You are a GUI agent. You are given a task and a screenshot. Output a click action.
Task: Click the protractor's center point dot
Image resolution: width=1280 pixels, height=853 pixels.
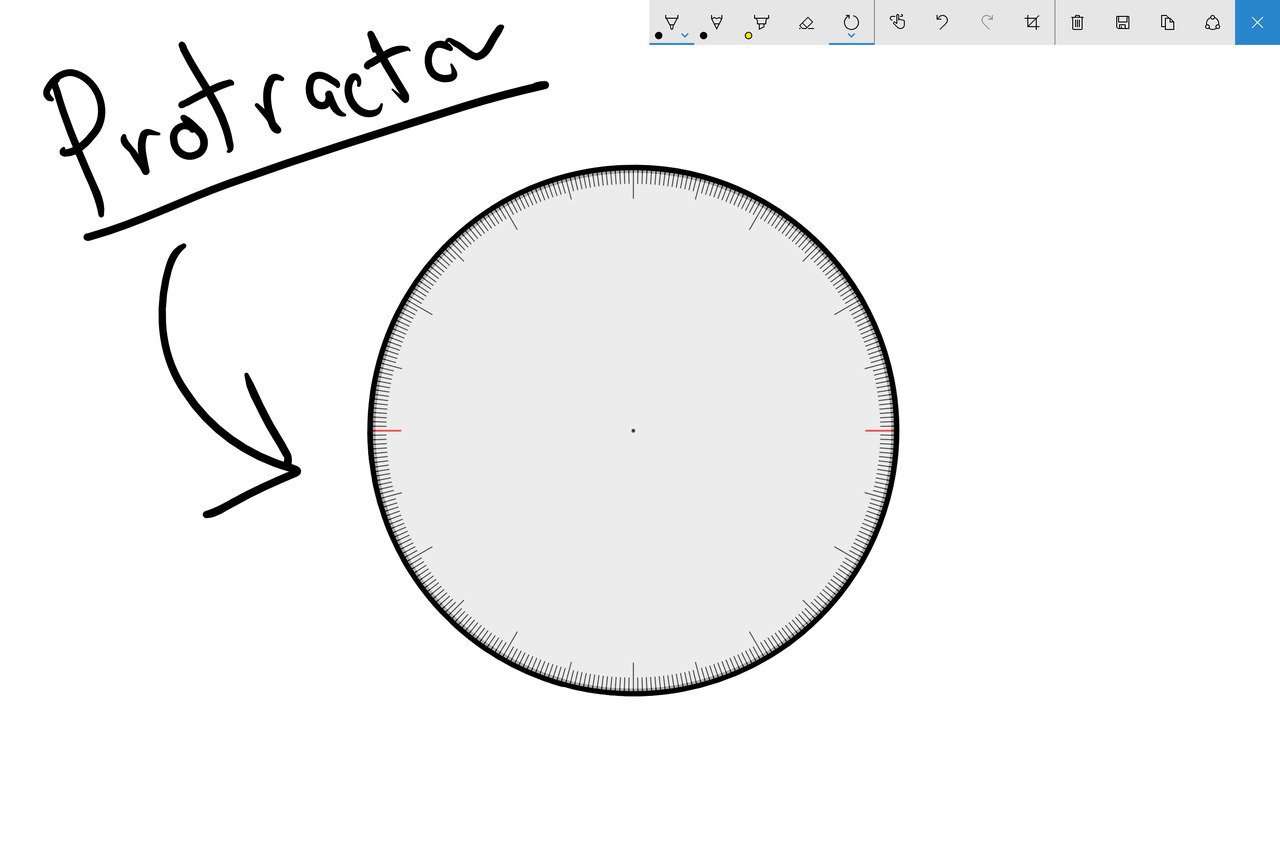(633, 431)
